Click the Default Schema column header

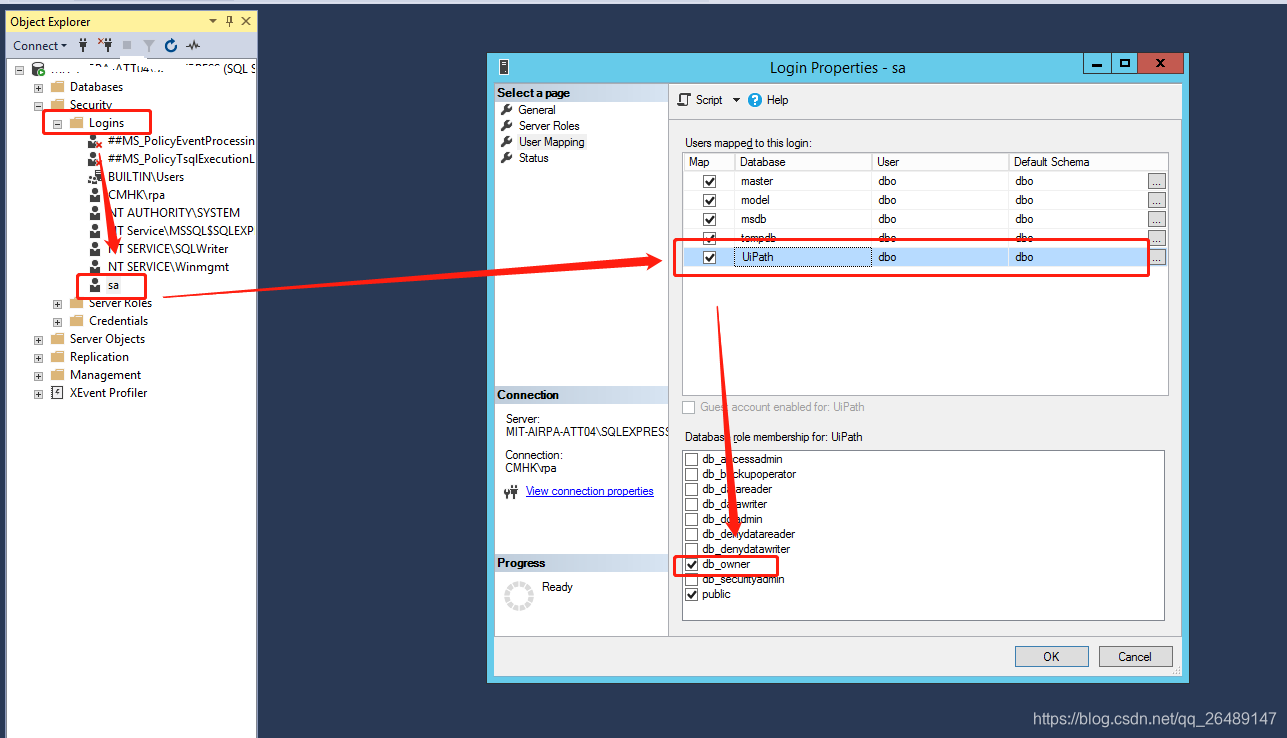pyautogui.click(x=1088, y=162)
